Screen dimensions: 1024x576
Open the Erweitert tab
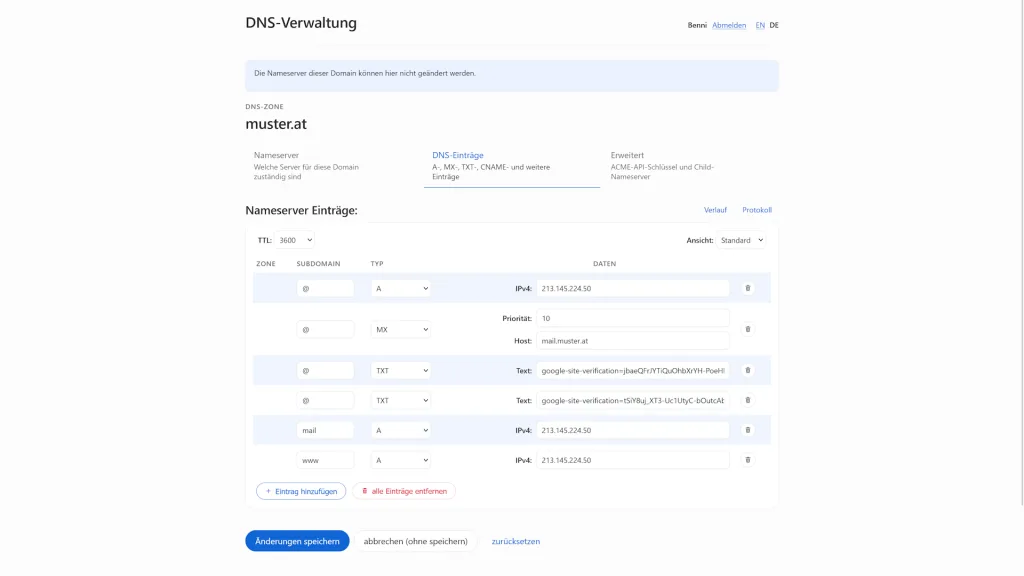pos(690,166)
